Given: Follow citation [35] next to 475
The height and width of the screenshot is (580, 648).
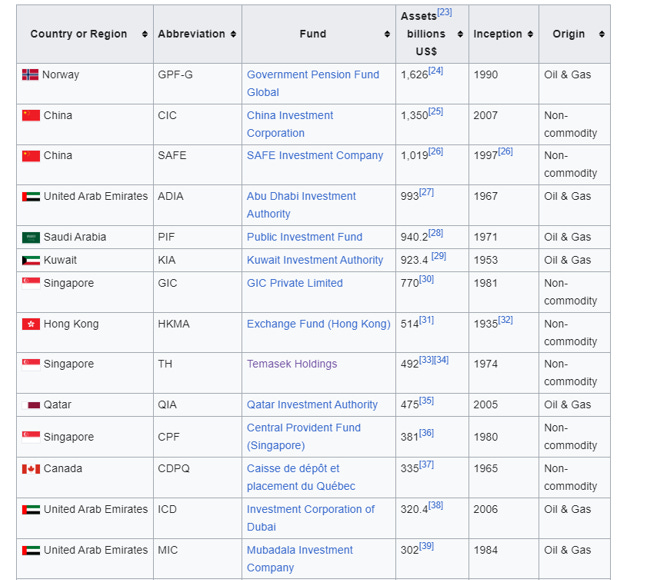Looking at the screenshot, I should (x=426, y=401).
